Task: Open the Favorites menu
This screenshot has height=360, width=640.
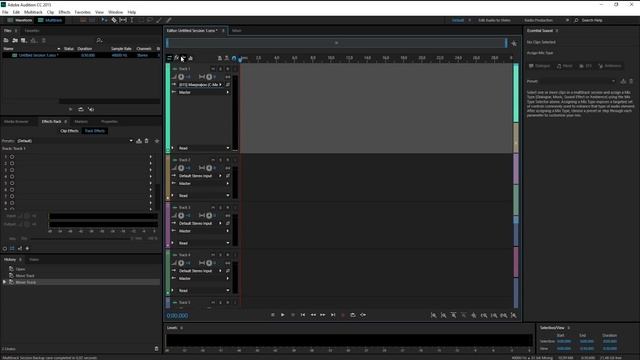Action: pyautogui.click(x=82, y=12)
